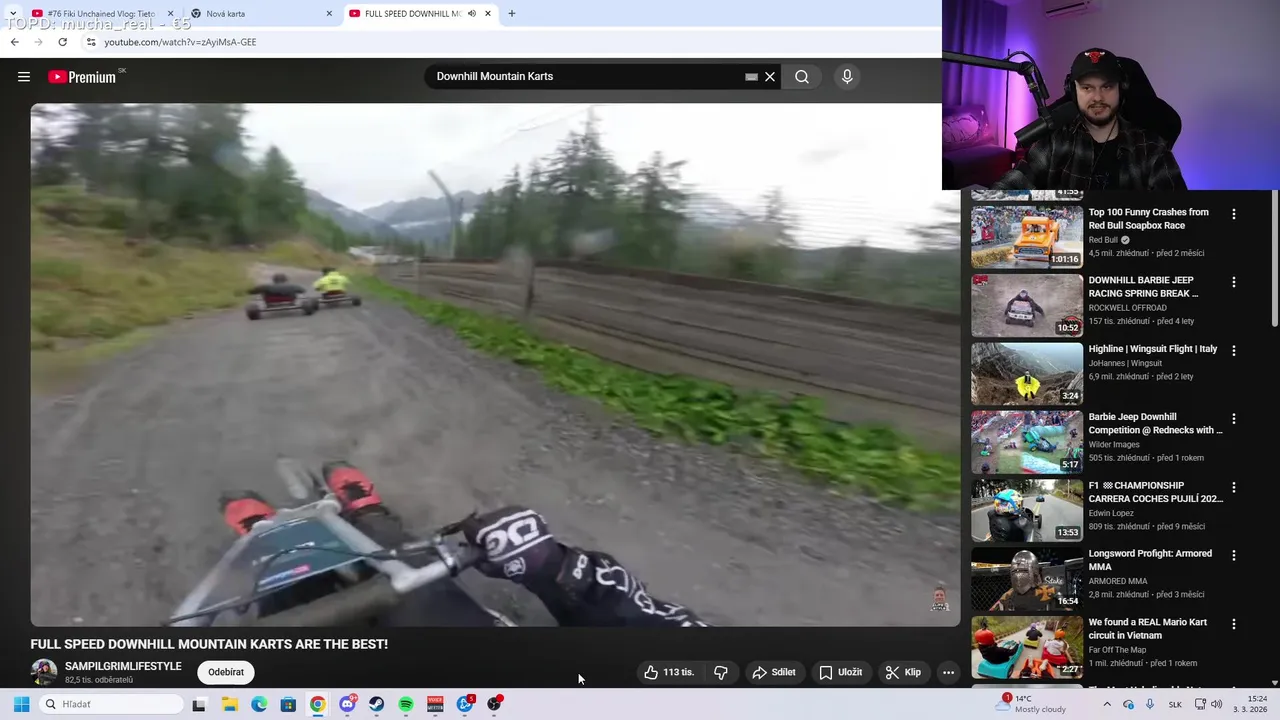1280x720 pixels.
Task: Open Discord from the taskbar
Action: [347, 704]
